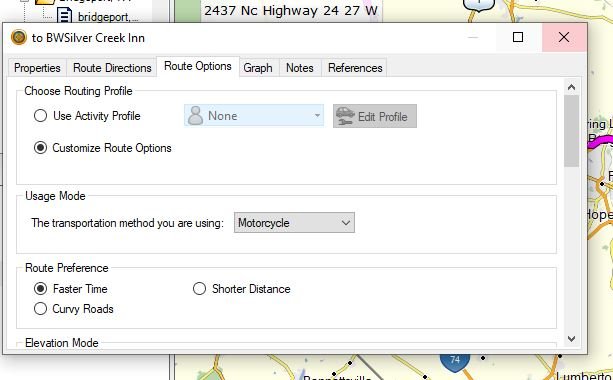
Task: Switch to the Properties tab
Action: 37,68
